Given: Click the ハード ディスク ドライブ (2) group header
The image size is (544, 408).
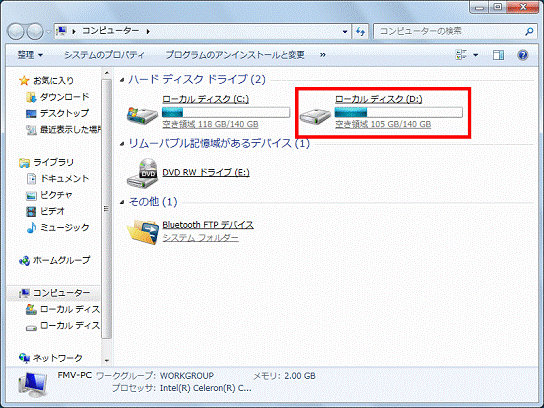Looking at the screenshot, I should coord(197,79).
